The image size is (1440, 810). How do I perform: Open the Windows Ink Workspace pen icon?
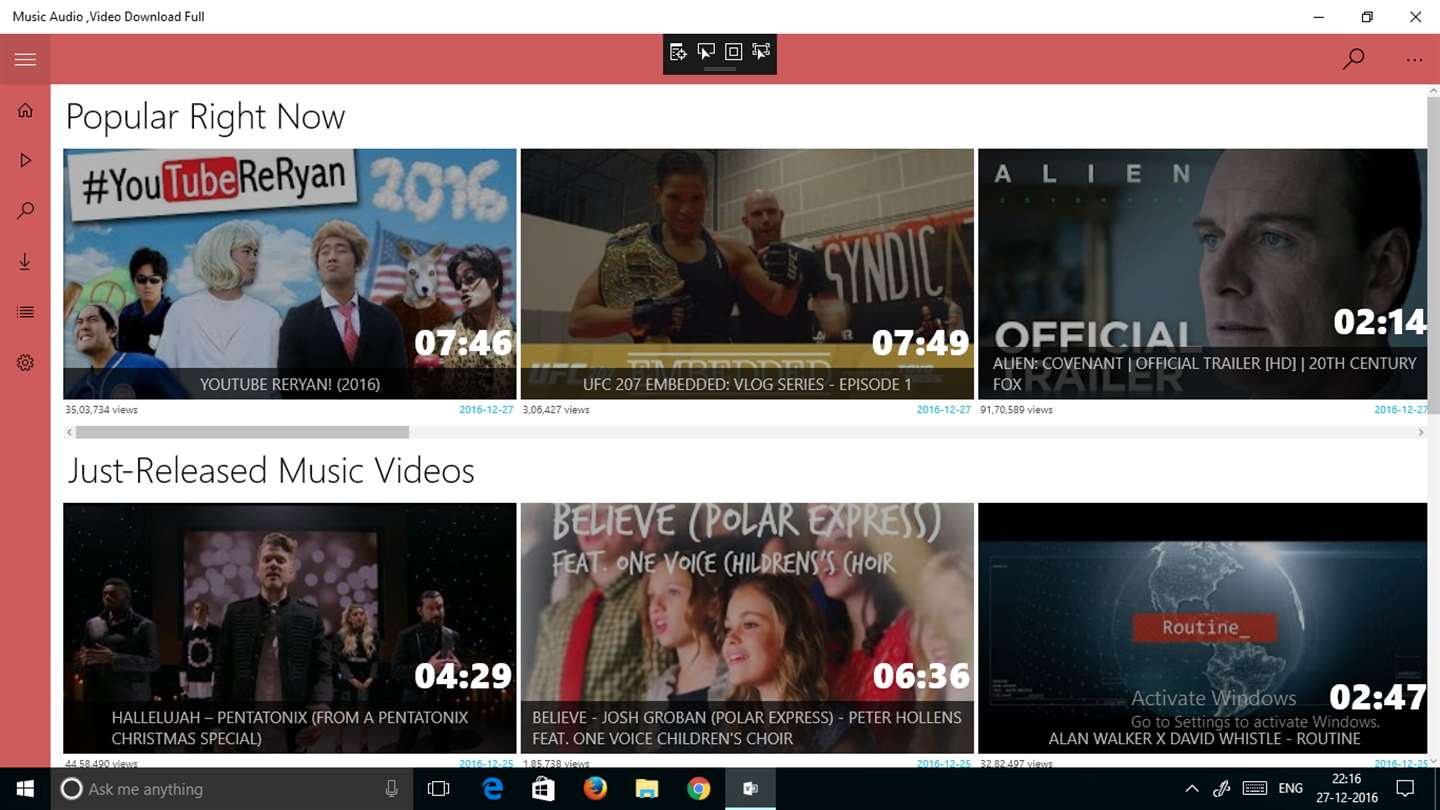pos(1222,789)
